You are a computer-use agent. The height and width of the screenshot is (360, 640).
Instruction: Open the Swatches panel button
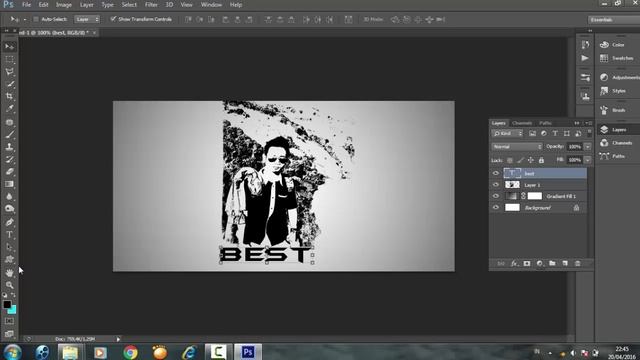click(x=617, y=58)
